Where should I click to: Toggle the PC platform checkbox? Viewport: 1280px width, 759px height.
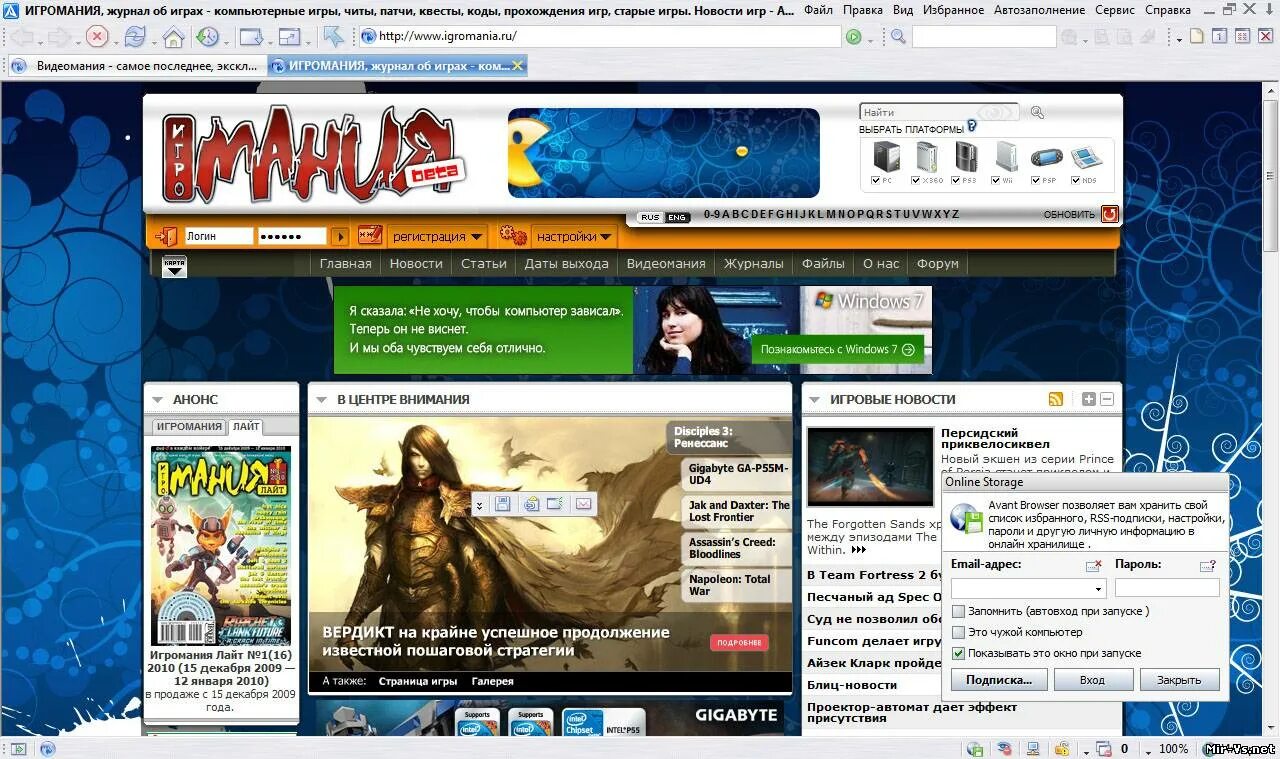875,181
